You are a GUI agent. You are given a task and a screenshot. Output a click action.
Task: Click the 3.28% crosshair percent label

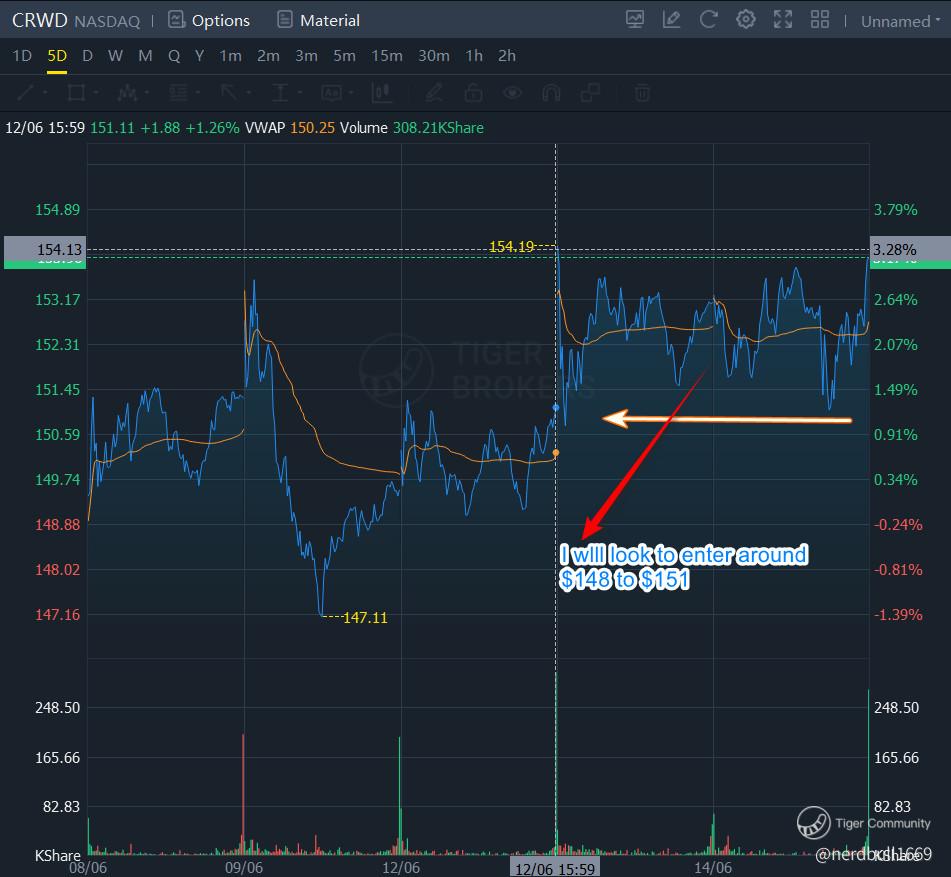[x=910, y=249]
